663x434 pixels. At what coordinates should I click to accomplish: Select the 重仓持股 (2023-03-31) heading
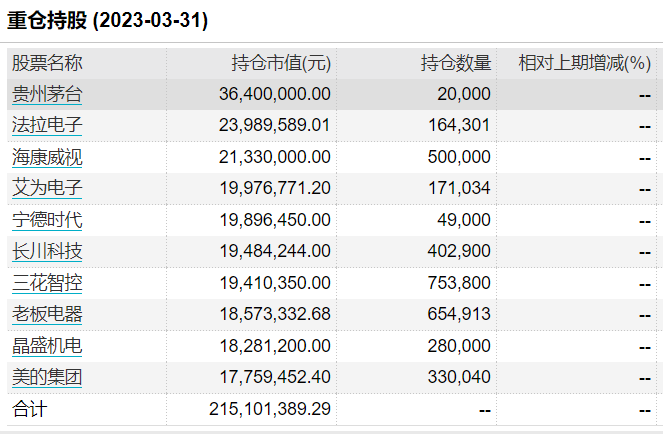107,20
